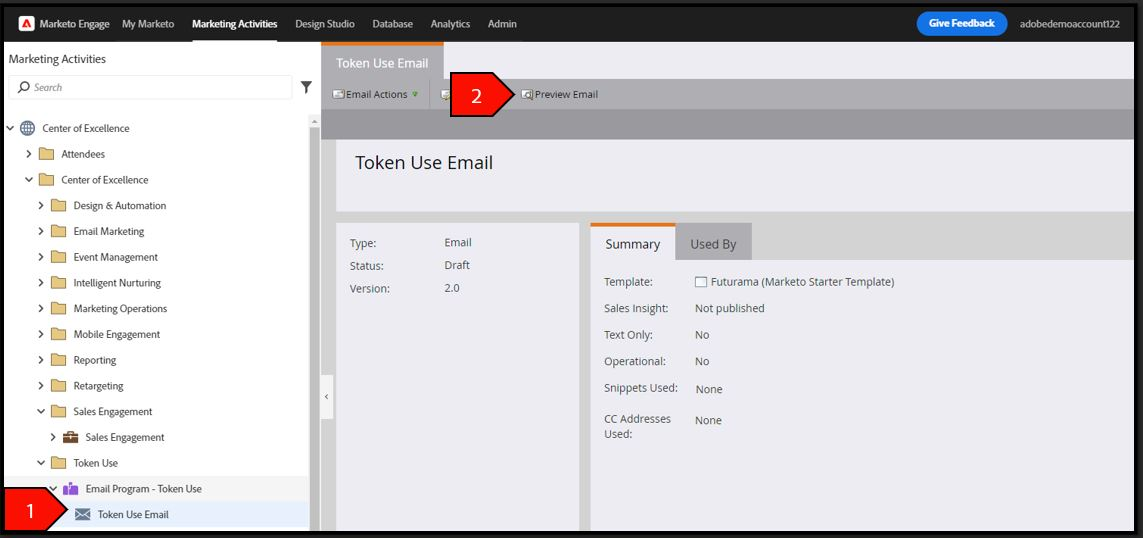This screenshot has height=538, width=1143.
Task: Click the Retargeting folder icon
Action: [x=58, y=386]
